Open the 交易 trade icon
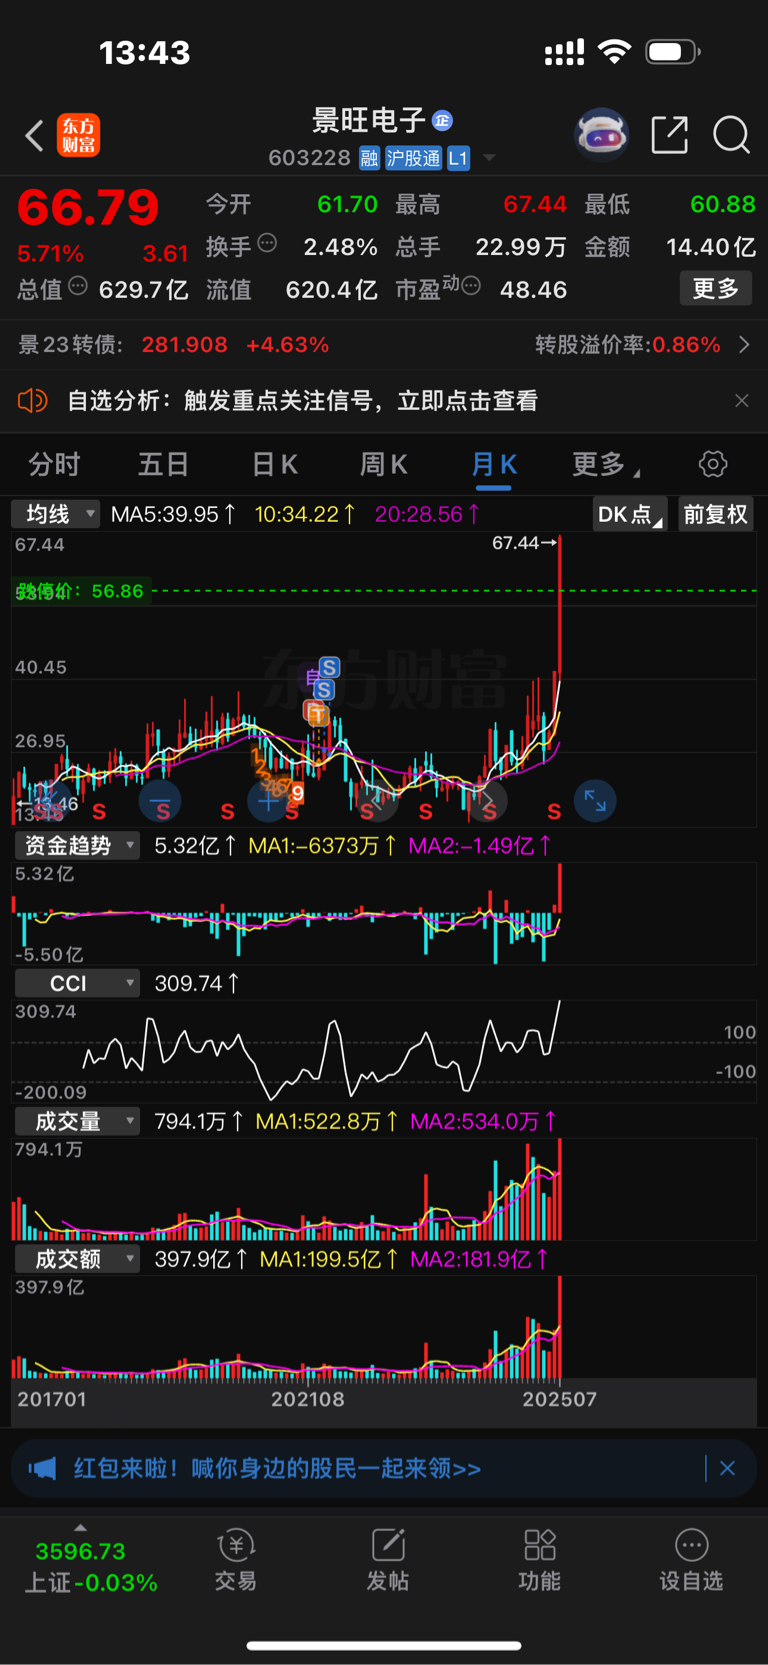The image size is (768, 1665). pos(236,1560)
